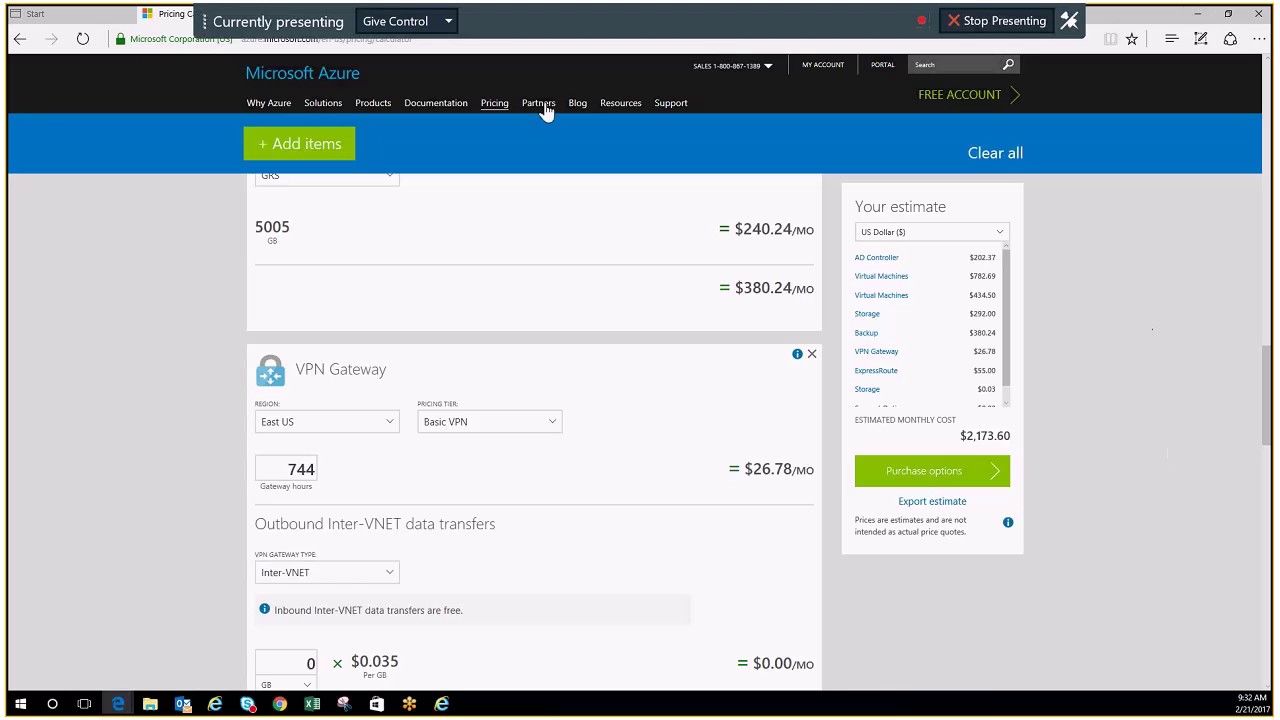This screenshot has width=1280, height=720.
Task: Open File Explorer from taskbar
Action: click(150, 704)
